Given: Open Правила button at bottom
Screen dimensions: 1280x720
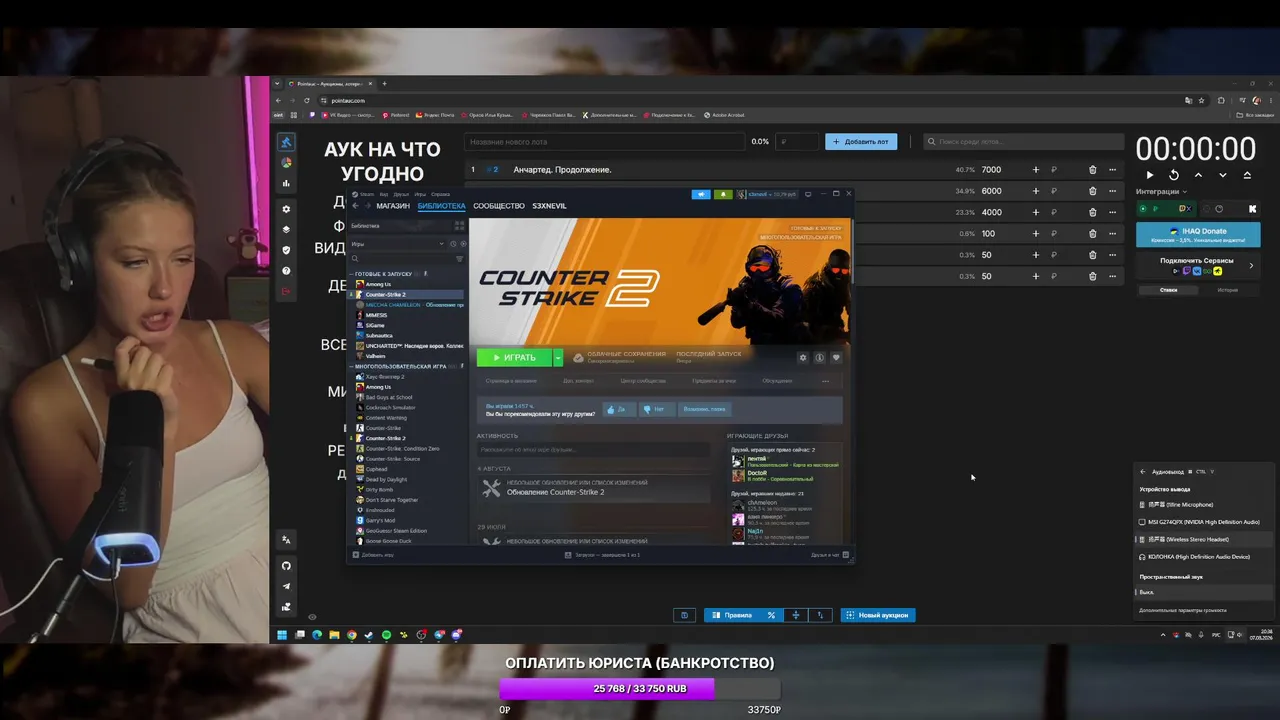Looking at the screenshot, I should point(733,615).
